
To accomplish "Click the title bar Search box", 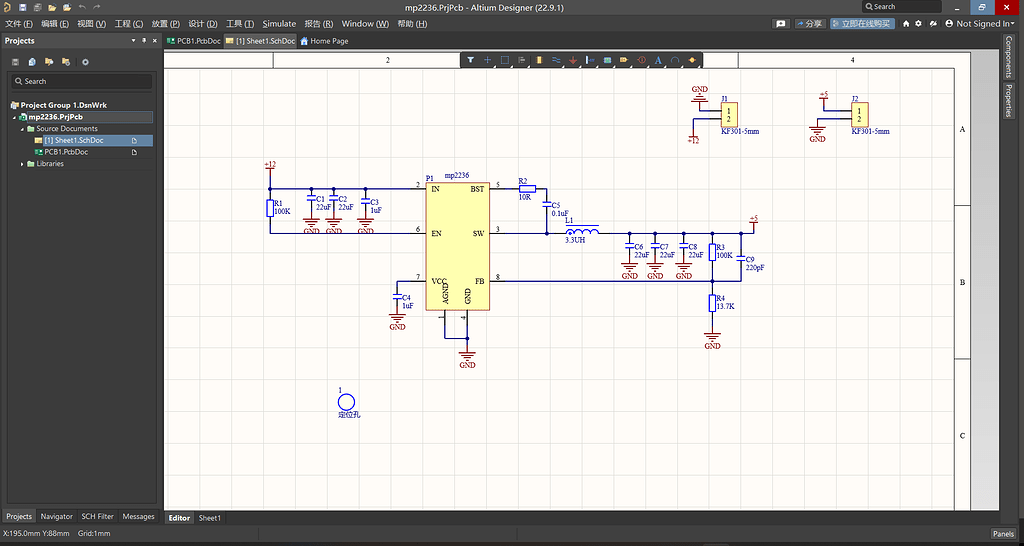I will 902,7.
